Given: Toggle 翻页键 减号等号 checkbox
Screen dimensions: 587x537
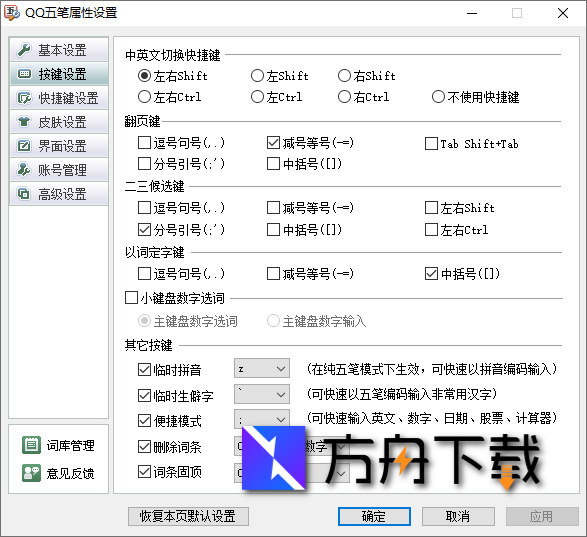Looking at the screenshot, I should click(273, 143).
